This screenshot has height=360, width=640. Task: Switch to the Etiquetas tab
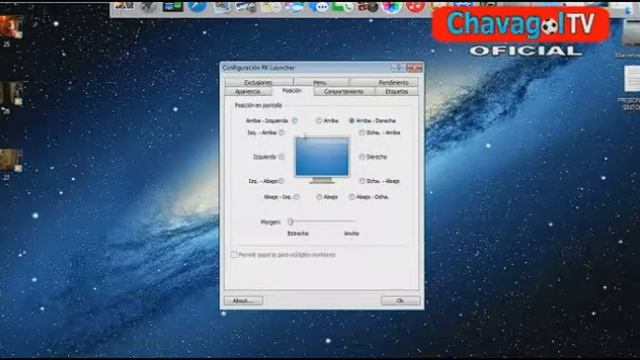[x=396, y=91]
